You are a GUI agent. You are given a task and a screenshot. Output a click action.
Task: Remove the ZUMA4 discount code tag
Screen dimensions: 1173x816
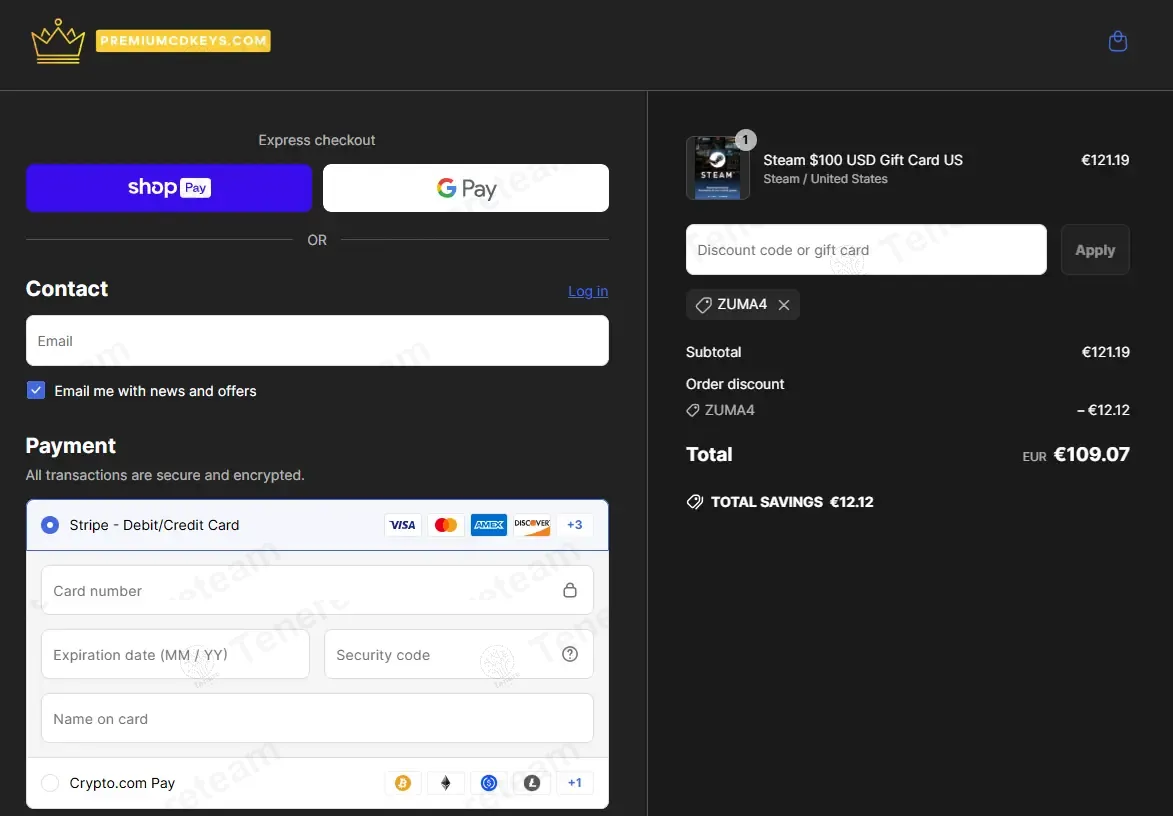(x=784, y=305)
